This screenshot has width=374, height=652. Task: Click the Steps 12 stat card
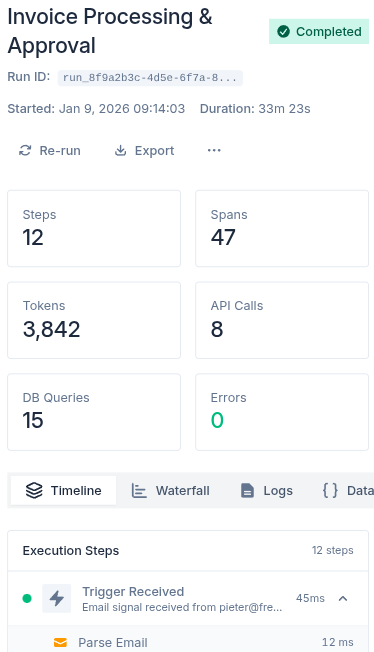[94, 228]
